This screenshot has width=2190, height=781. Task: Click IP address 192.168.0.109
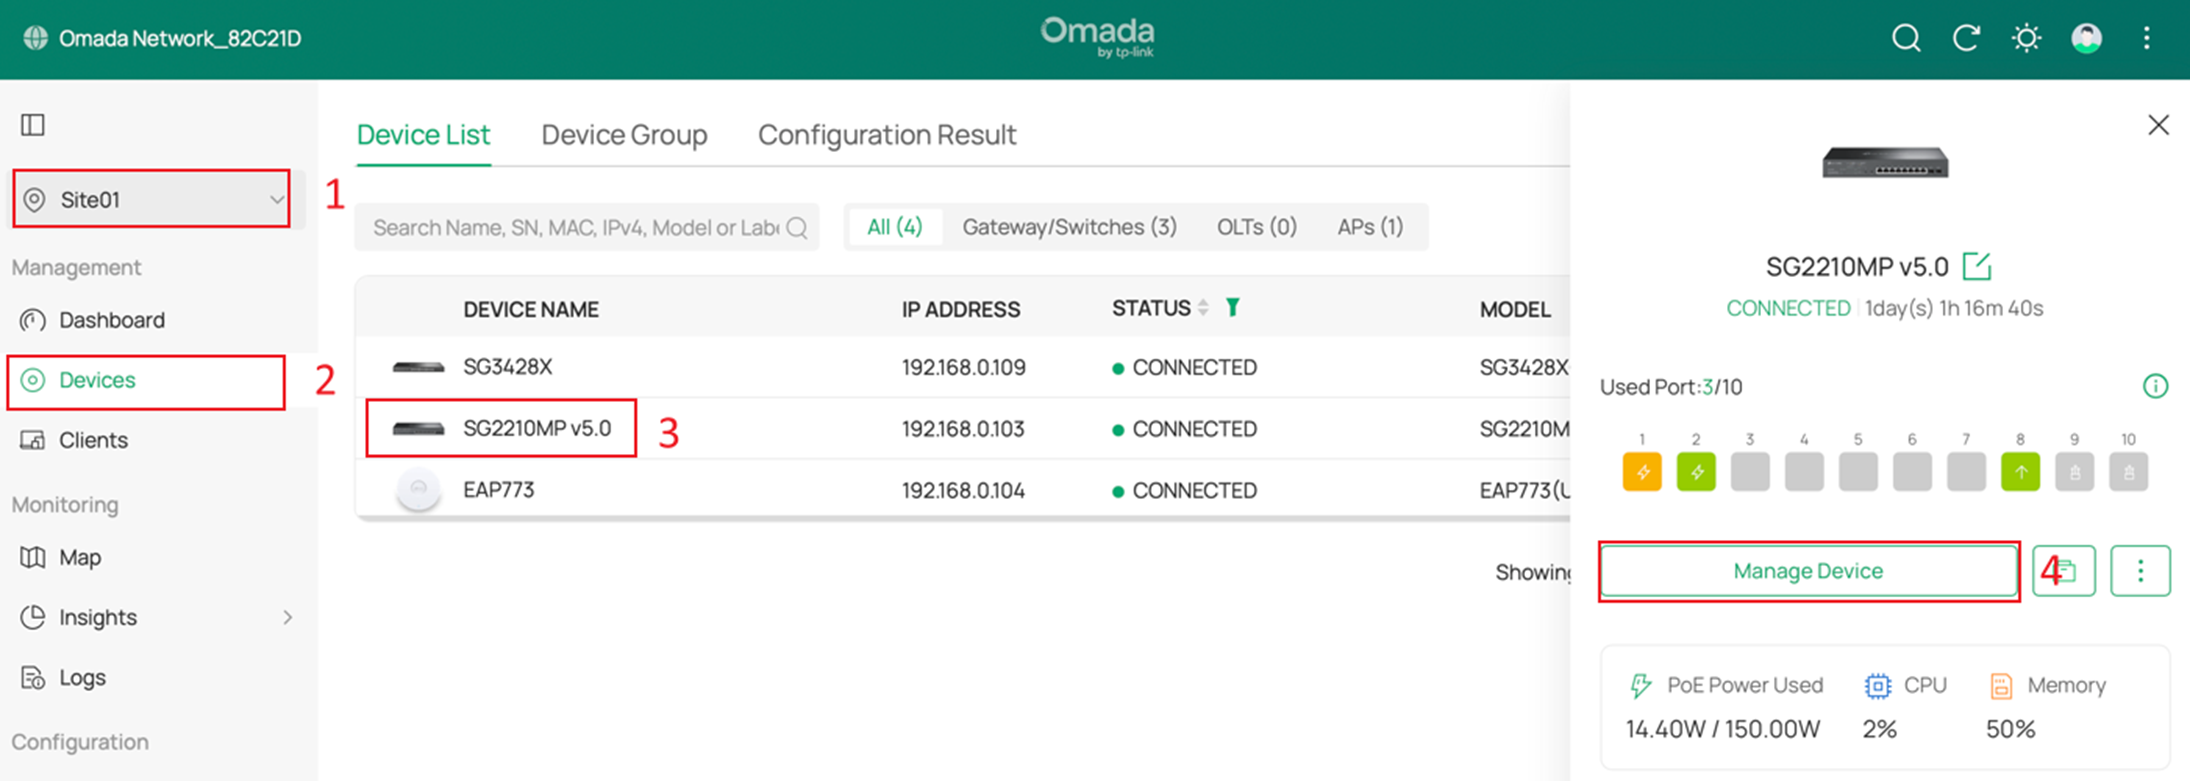click(x=964, y=367)
